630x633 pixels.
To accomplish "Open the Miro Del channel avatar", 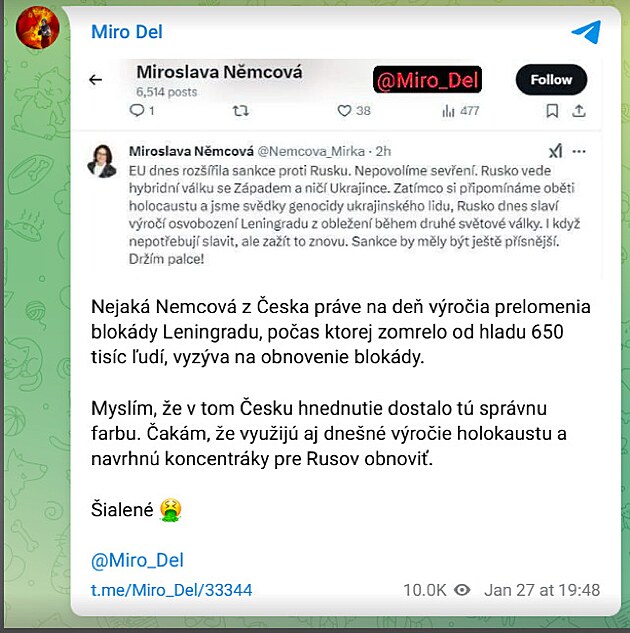I will [x=38, y=27].
